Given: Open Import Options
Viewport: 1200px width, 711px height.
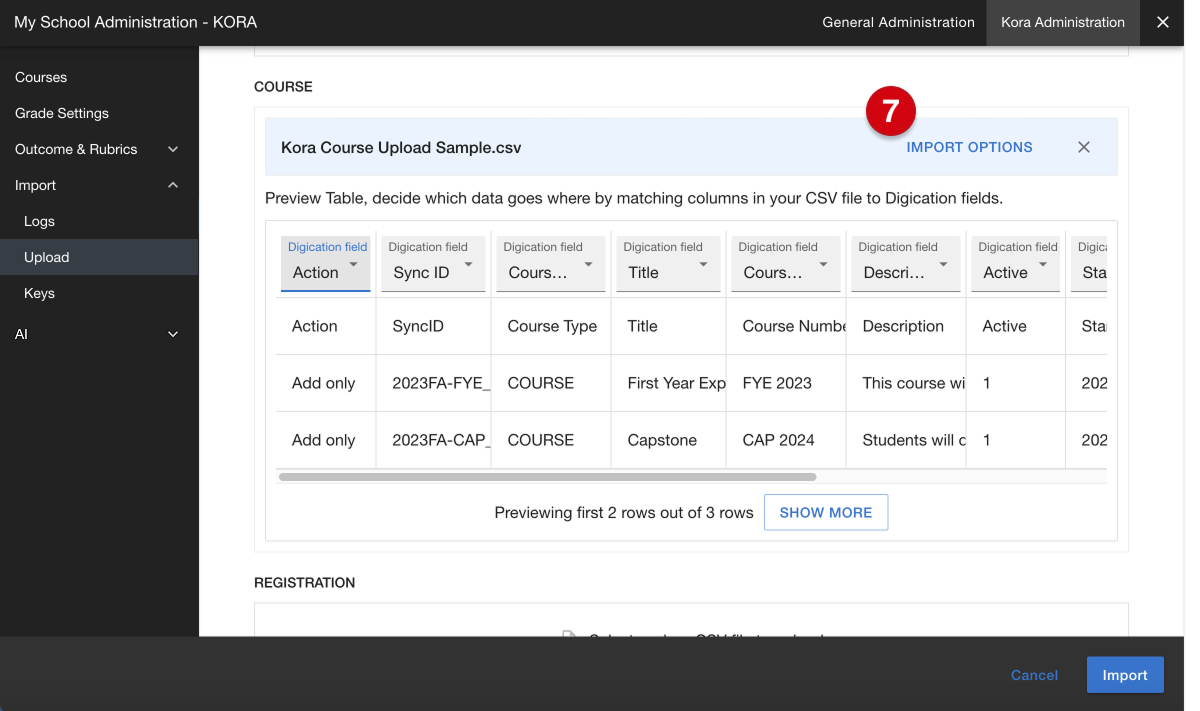Looking at the screenshot, I should click(969, 147).
